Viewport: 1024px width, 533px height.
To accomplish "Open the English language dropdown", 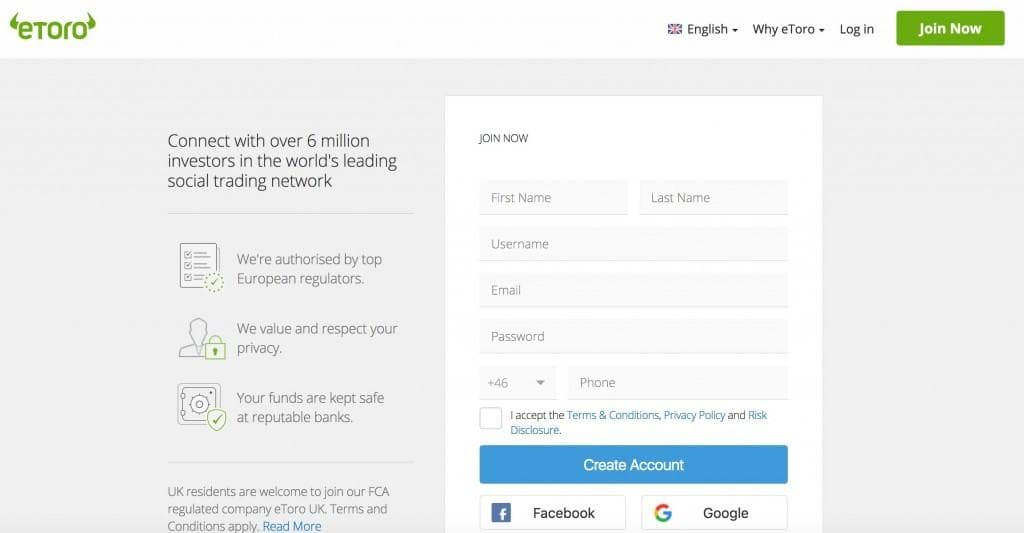I will coord(711,29).
